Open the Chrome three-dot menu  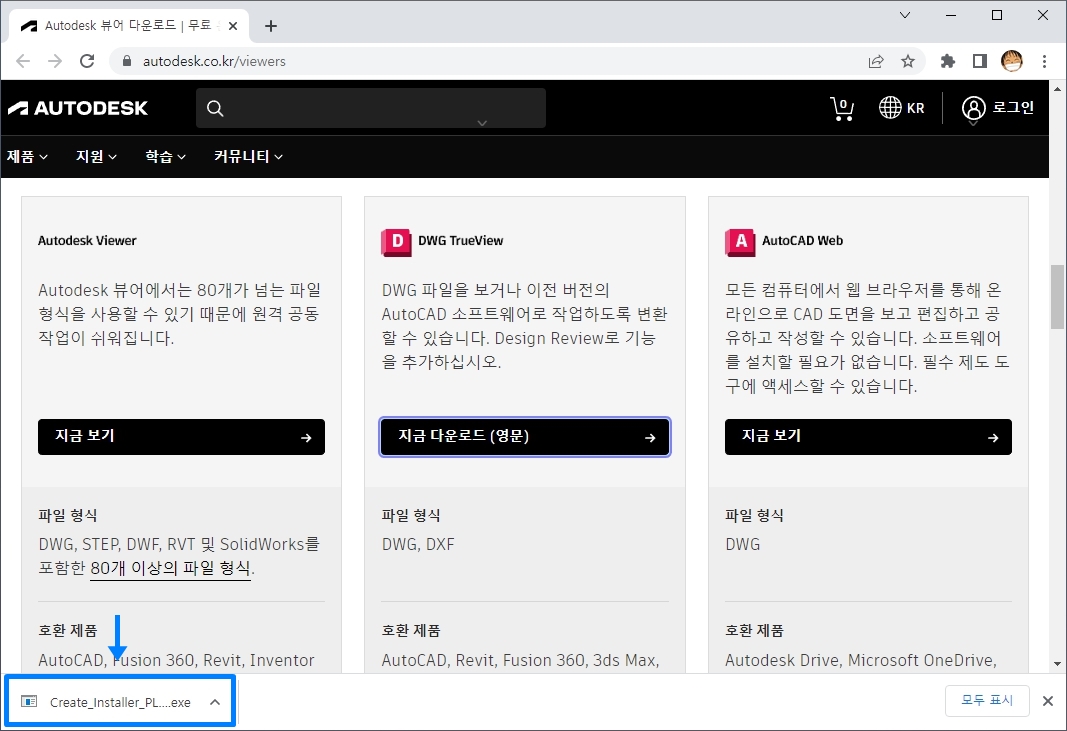pyautogui.click(x=1045, y=61)
